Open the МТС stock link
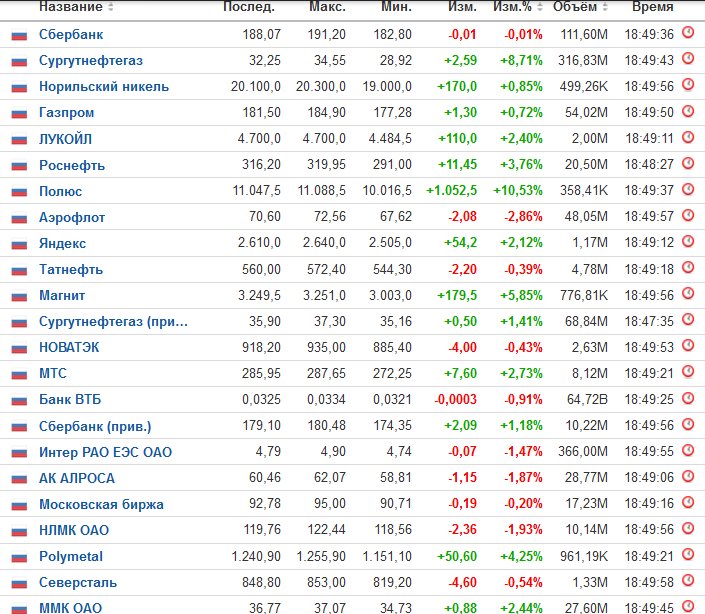The image size is (705, 614). click(x=53, y=374)
